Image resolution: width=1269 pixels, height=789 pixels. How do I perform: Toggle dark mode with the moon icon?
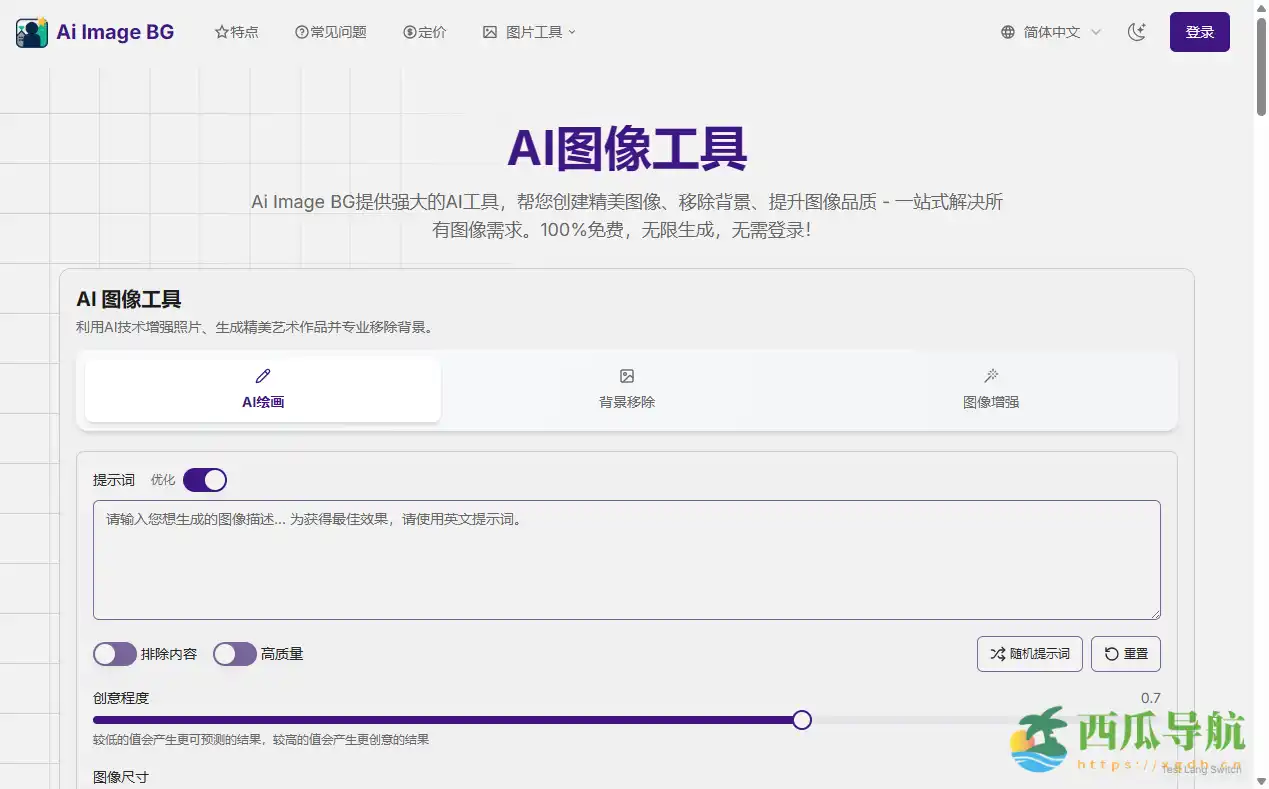click(1137, 31)
